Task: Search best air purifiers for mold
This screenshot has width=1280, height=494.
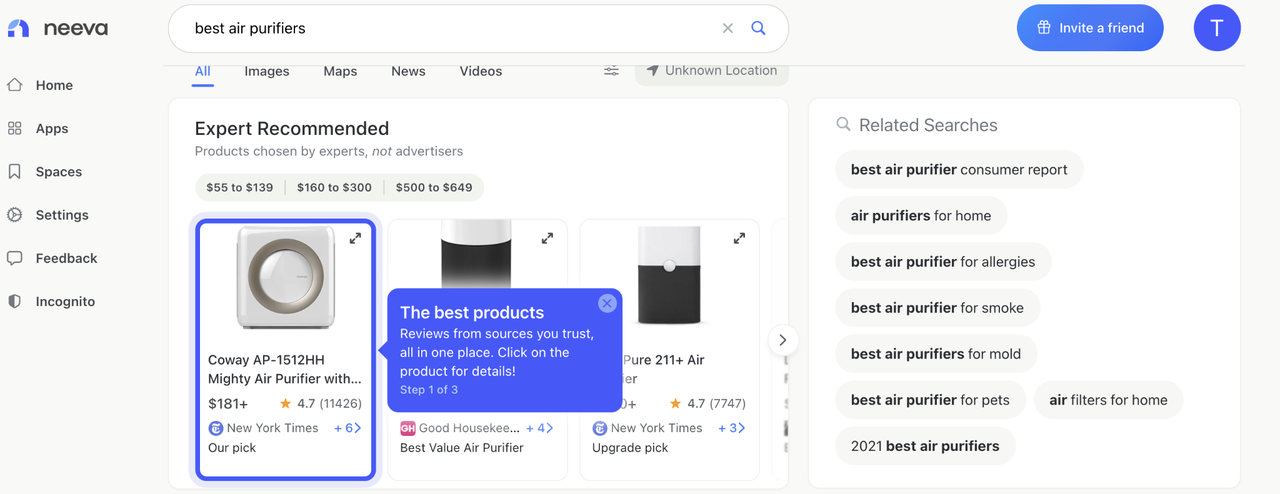Action: (936, 354)
